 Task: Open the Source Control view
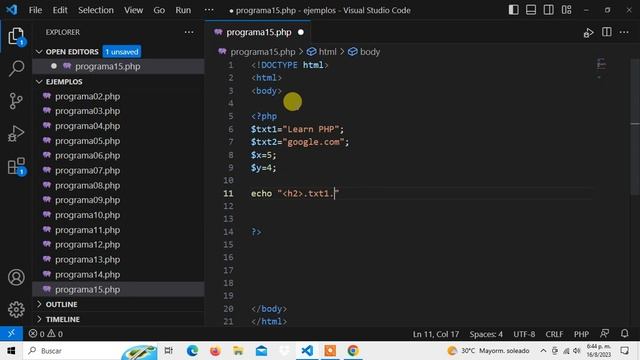point(16,101)
